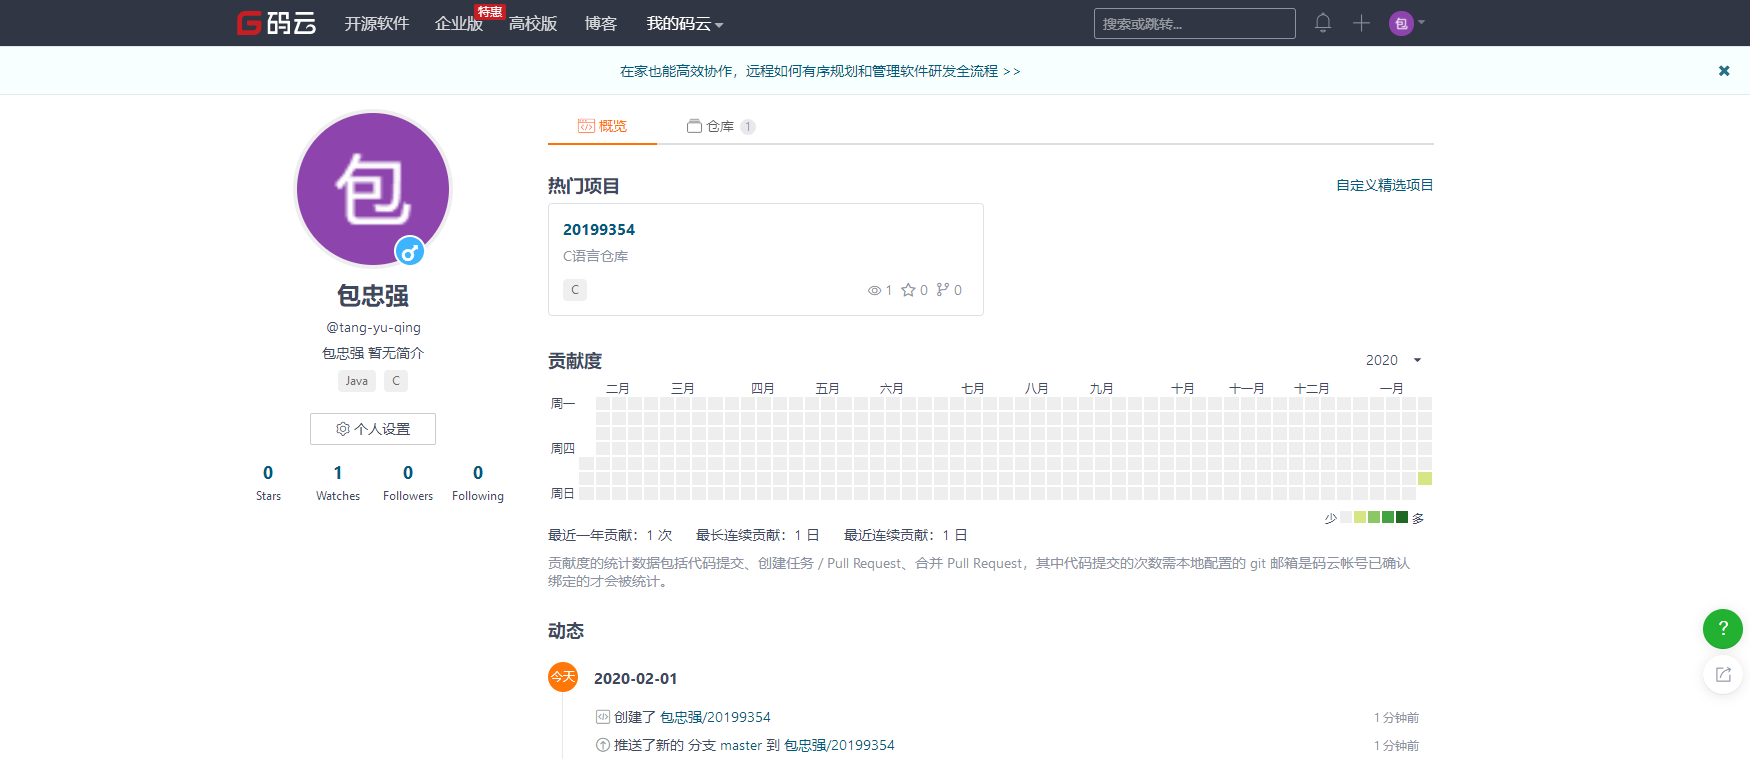Click the 最长连续贡献 statistic
The image size is (1750, 782).
pos(758,535)
